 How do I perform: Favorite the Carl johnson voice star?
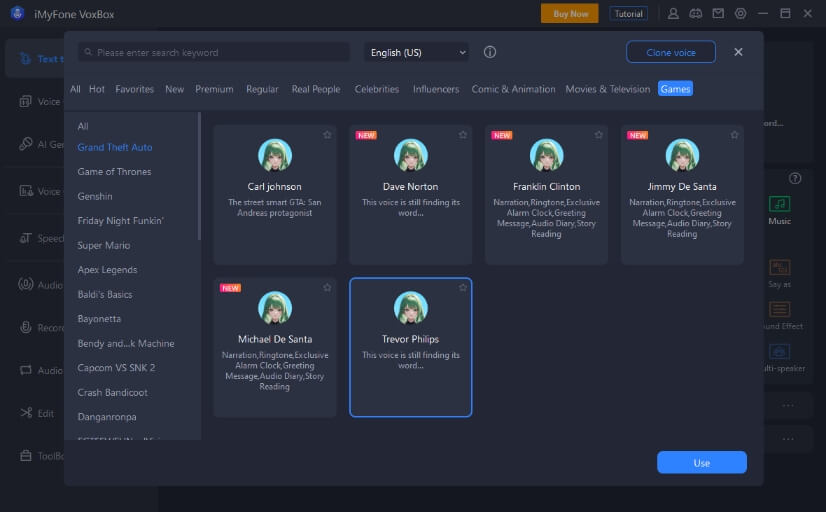327,135
